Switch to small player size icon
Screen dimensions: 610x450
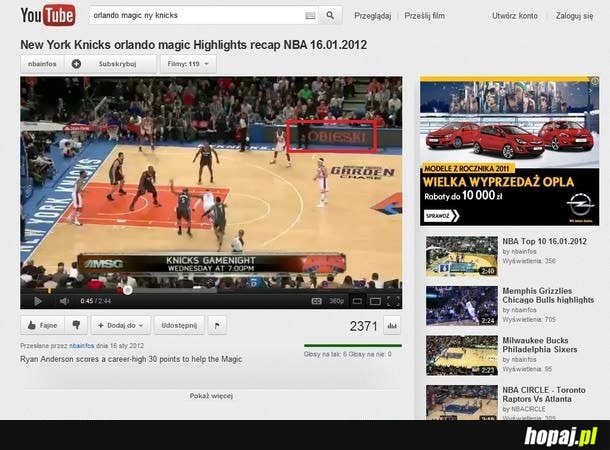tap(357, 301)
